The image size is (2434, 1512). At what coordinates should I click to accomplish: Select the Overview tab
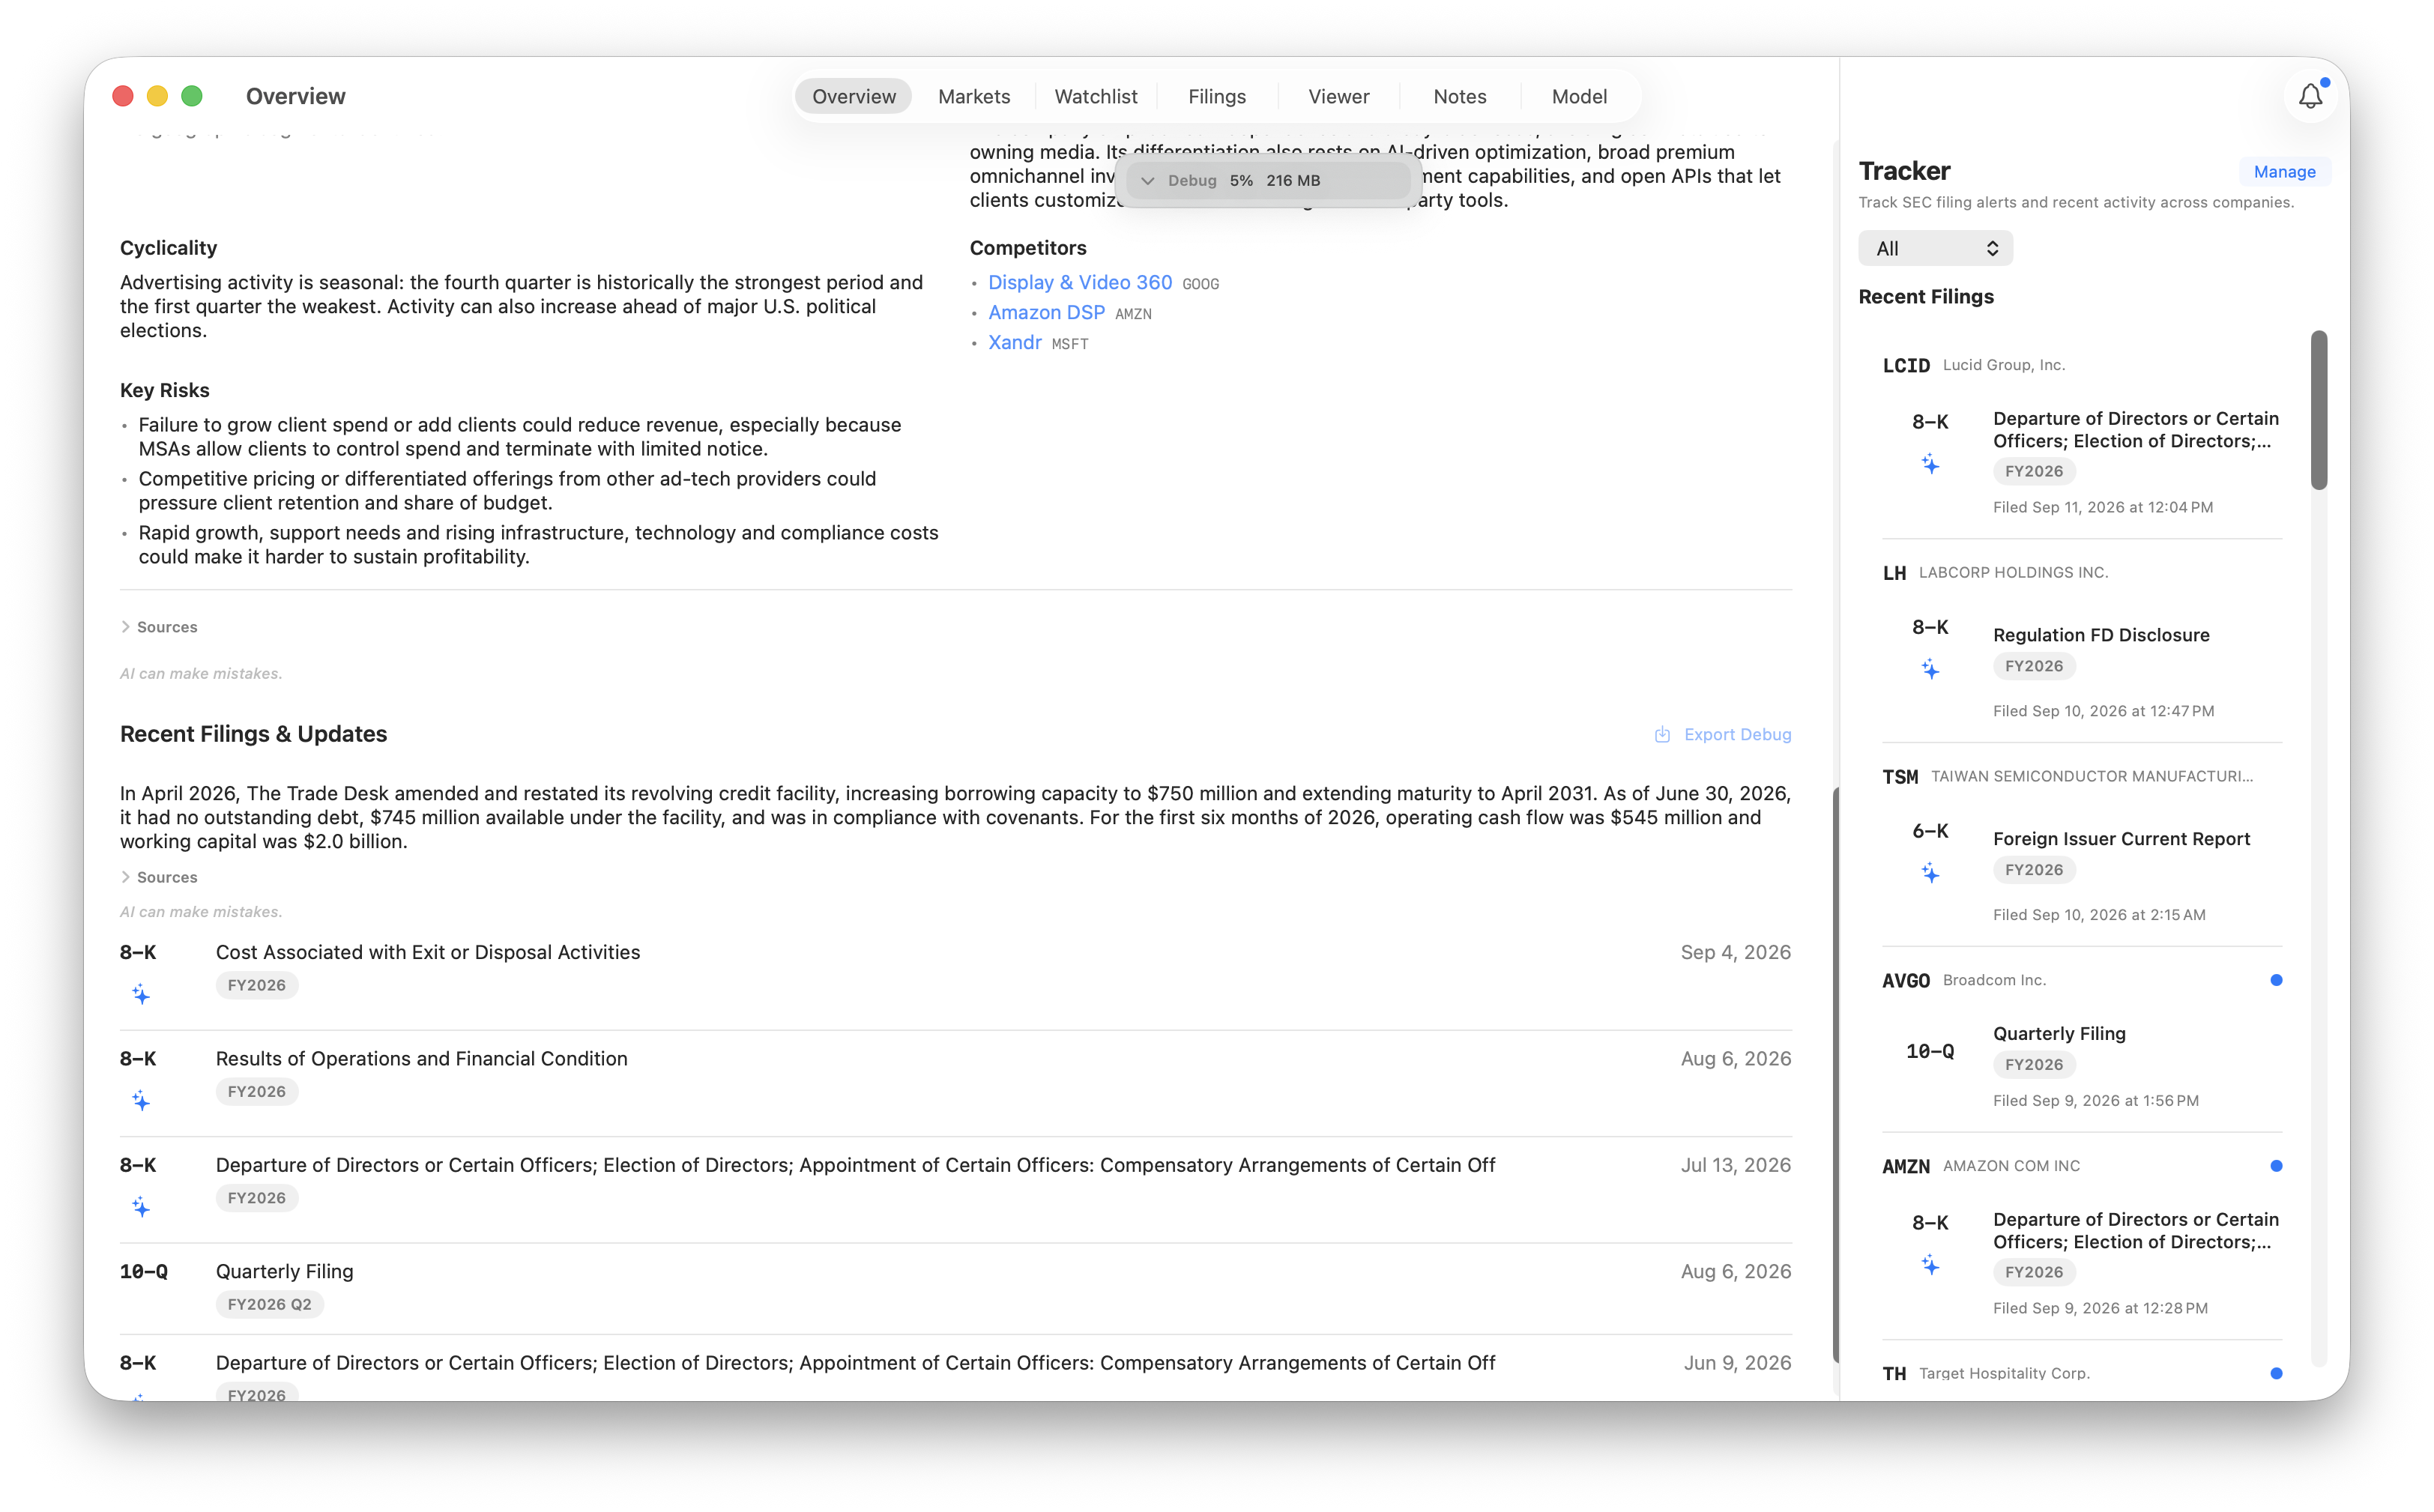(853, 96)
